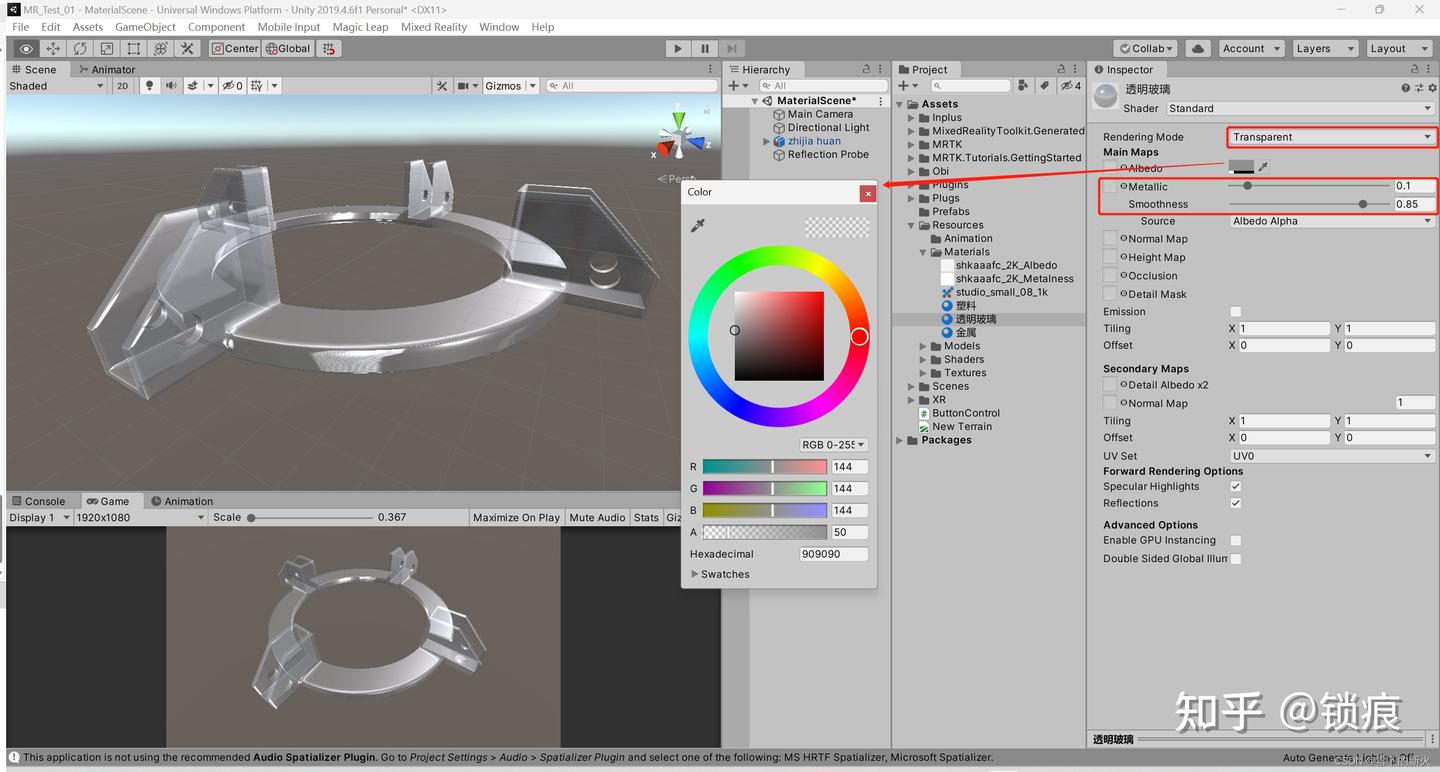Toggle Mute Audio in Game view
Image resolution: width=1440 pixels, height=772 pixels.
(x=597, y=517)
